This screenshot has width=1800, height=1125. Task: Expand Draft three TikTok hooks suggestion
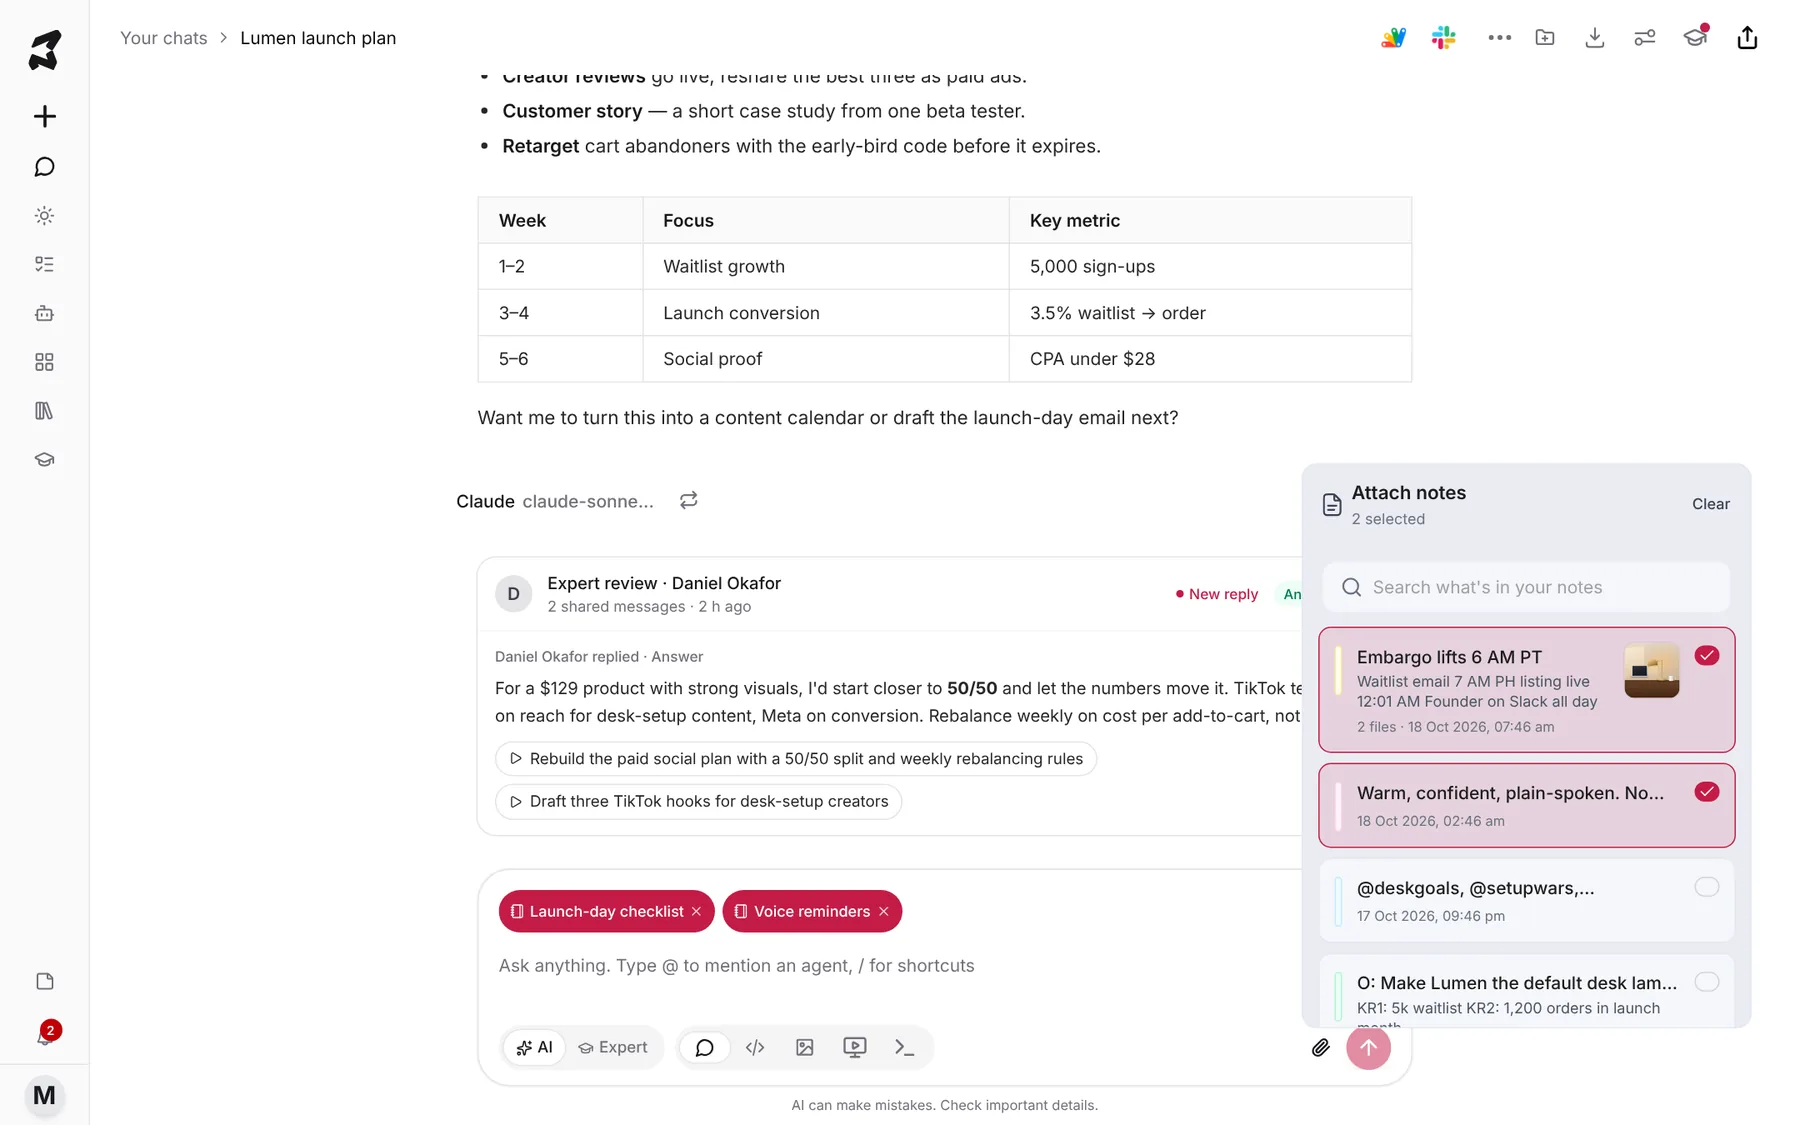[x=698, y=801]
